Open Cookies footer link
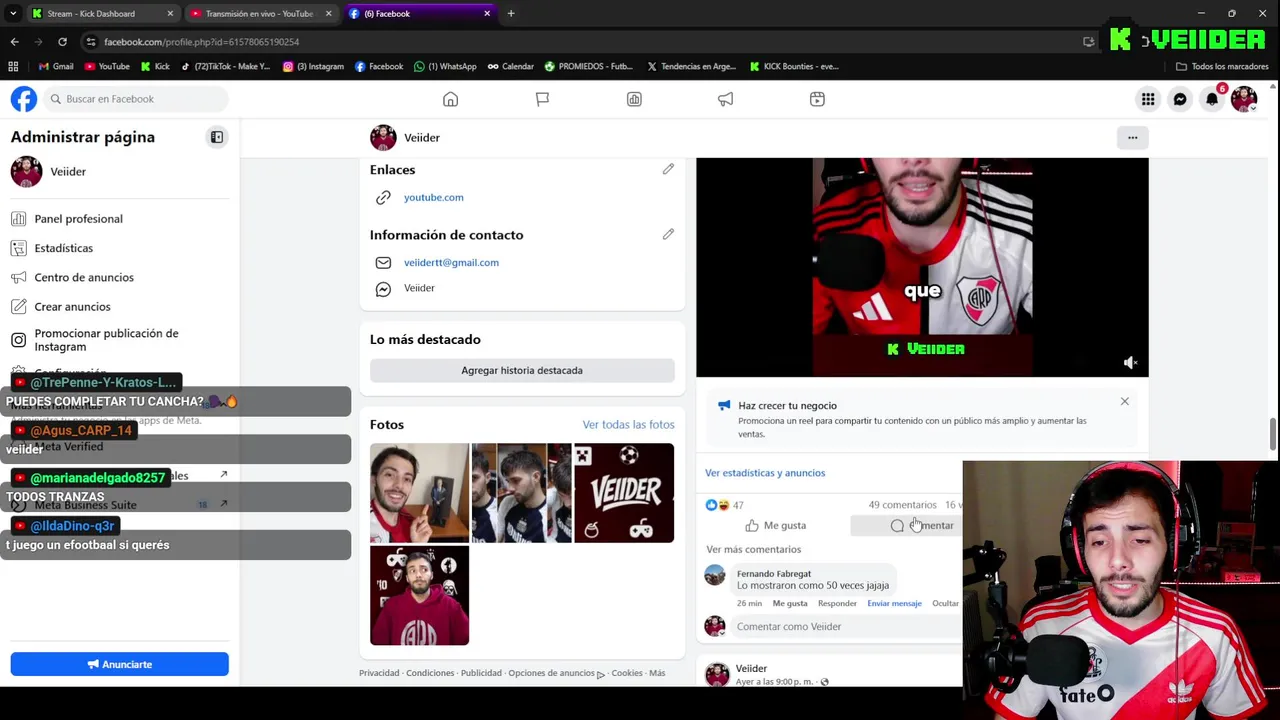The height and width of the screenshot is (720, 1280). click(x=627, y=673)
